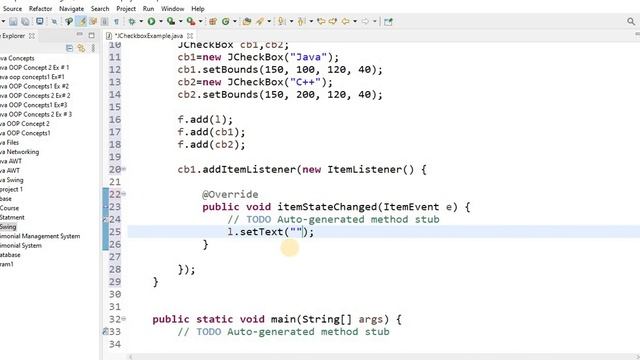Click the Forward navigation arrow
The width and height of the screenshot is (640, 360).
[x=365, y=22]
